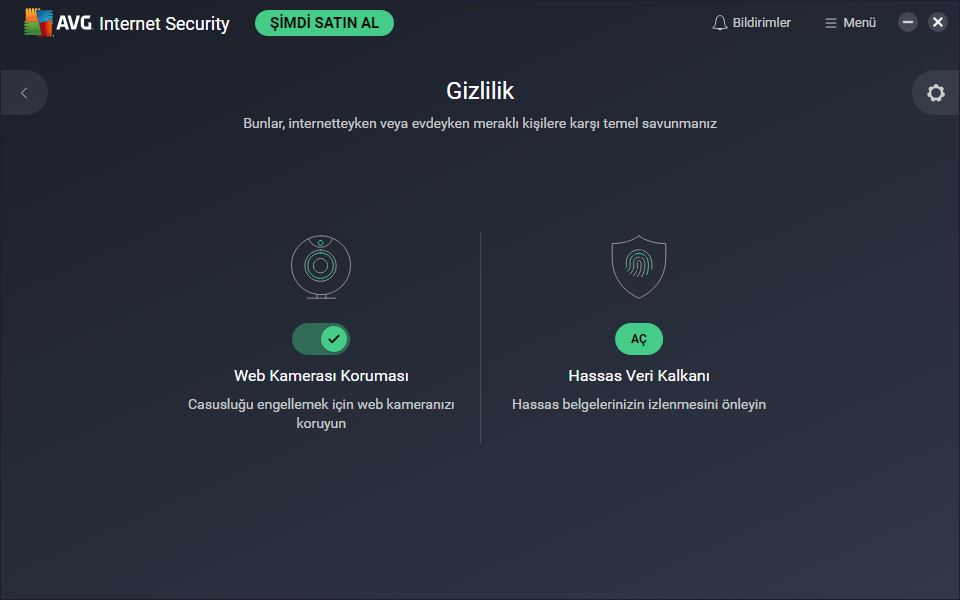This screenshot has height=600, width=960.
Task: Click the AÇ button for Hassas Veri Kalkanı
Action: pyautogui.click(x=639, y=339)
